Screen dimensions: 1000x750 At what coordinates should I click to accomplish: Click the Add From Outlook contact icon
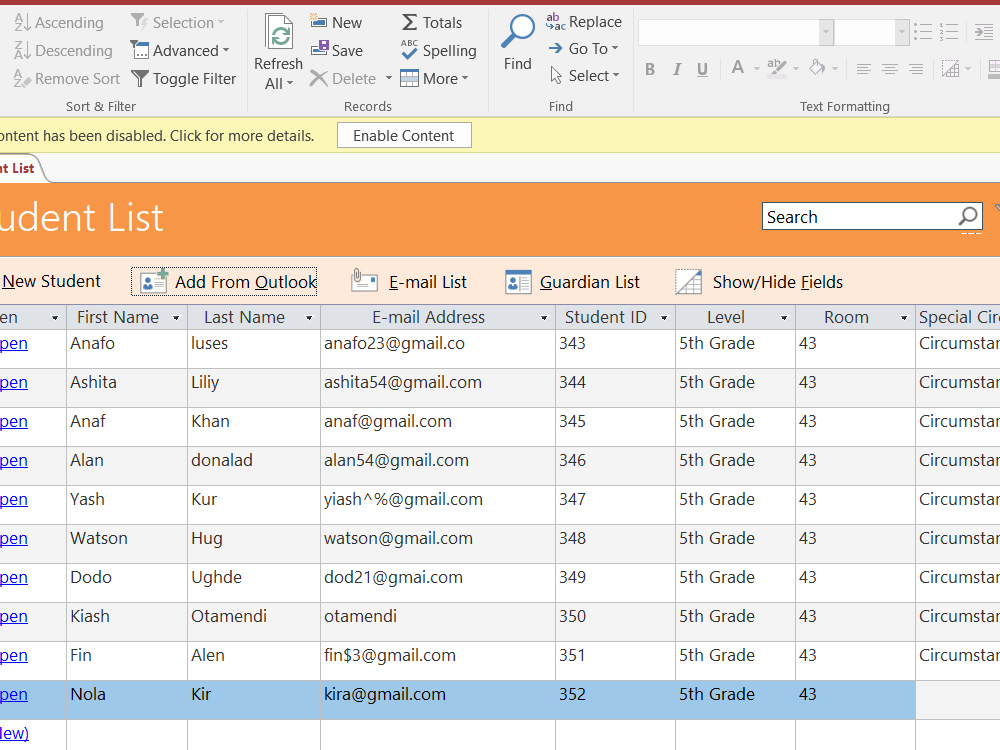154,281
